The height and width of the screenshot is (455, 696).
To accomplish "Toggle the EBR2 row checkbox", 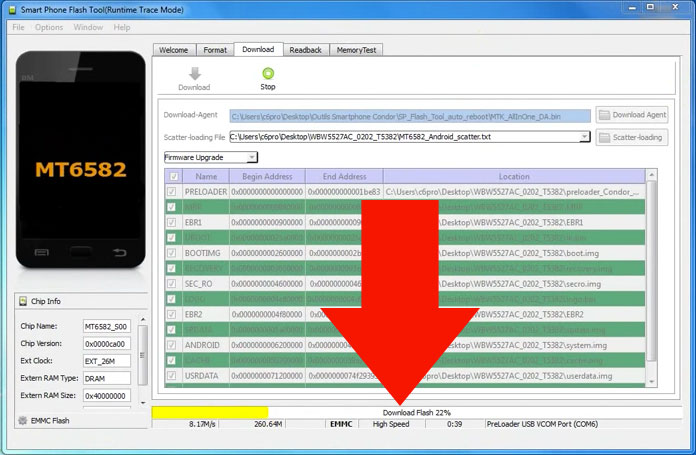I will click(171, 314).
